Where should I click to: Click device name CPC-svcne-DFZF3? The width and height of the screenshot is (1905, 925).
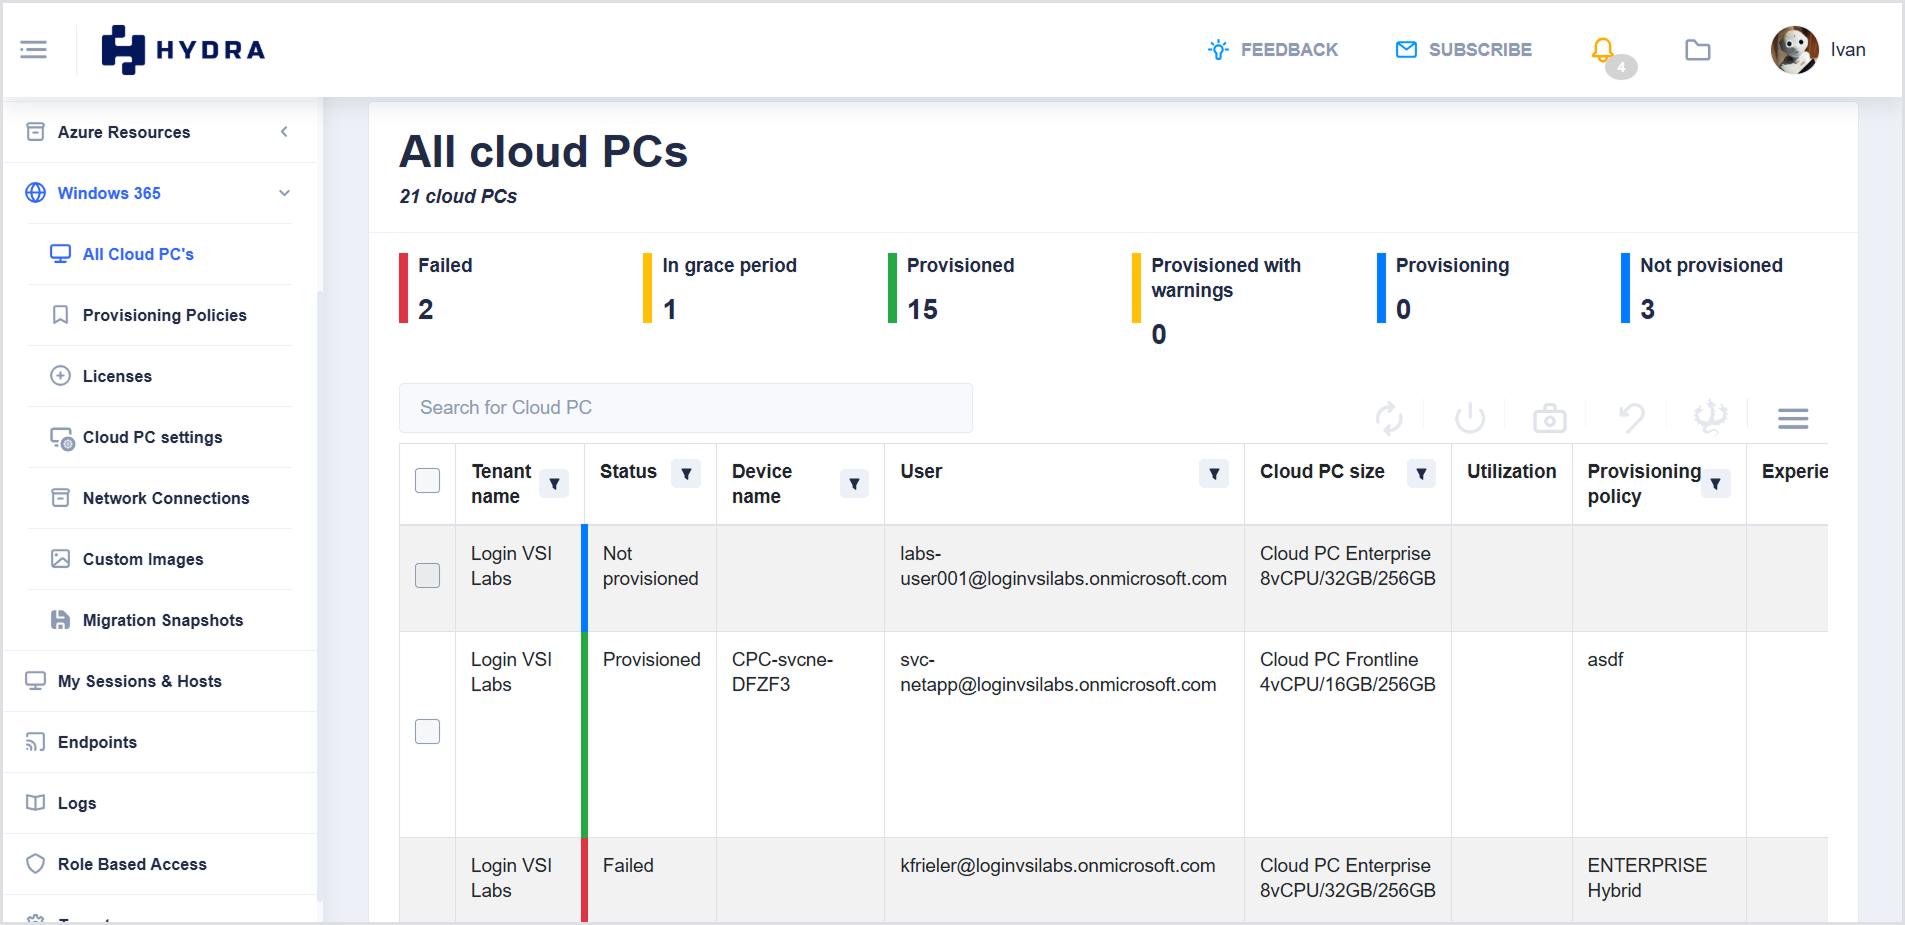(x=782, y=672)
